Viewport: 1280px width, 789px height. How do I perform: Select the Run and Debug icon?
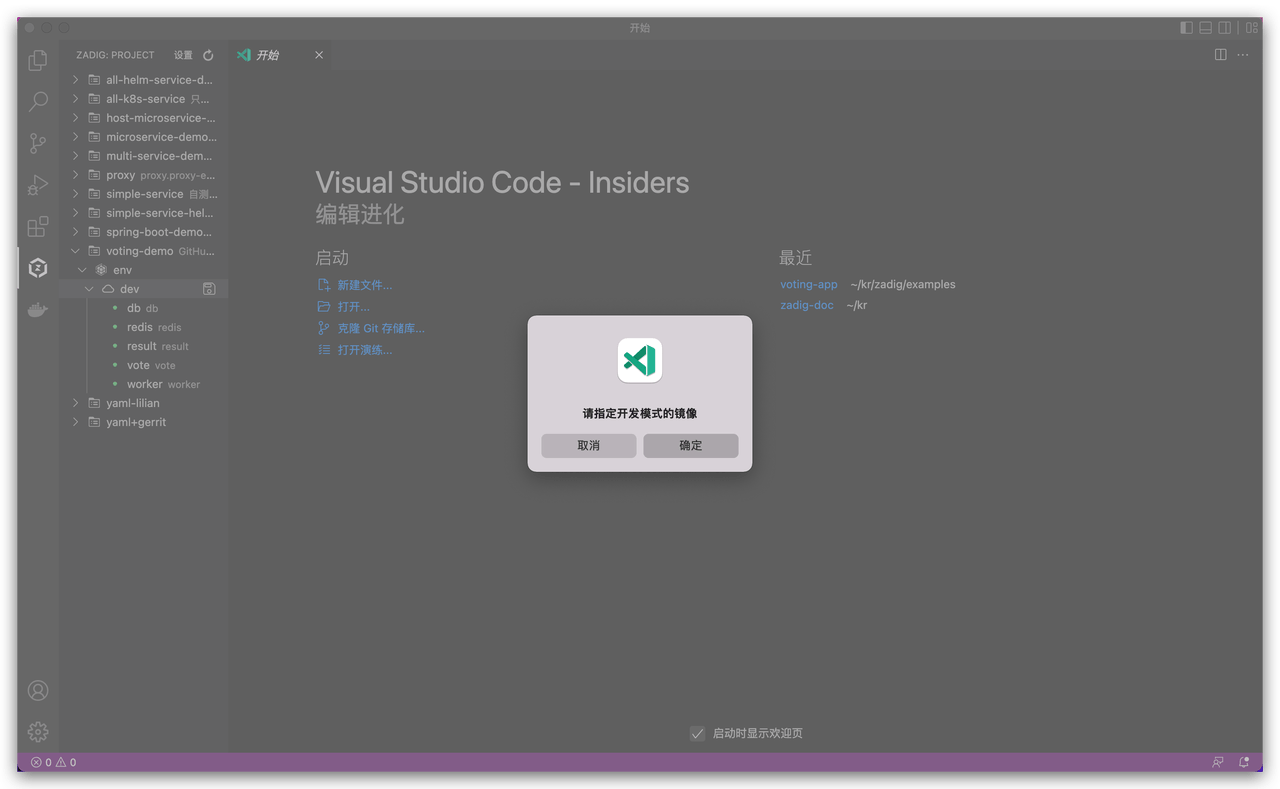tap(37, 184)
